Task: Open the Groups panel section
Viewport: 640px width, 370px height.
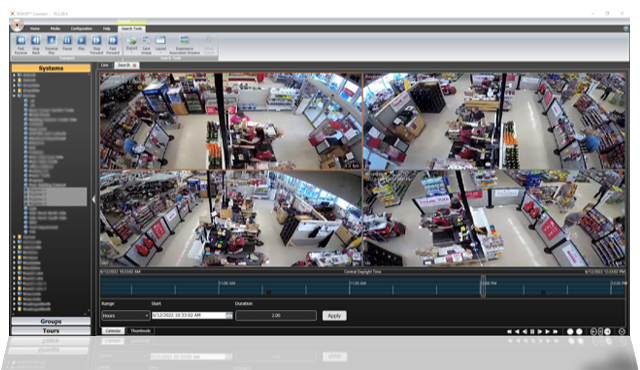Action: tap(51, 321)
